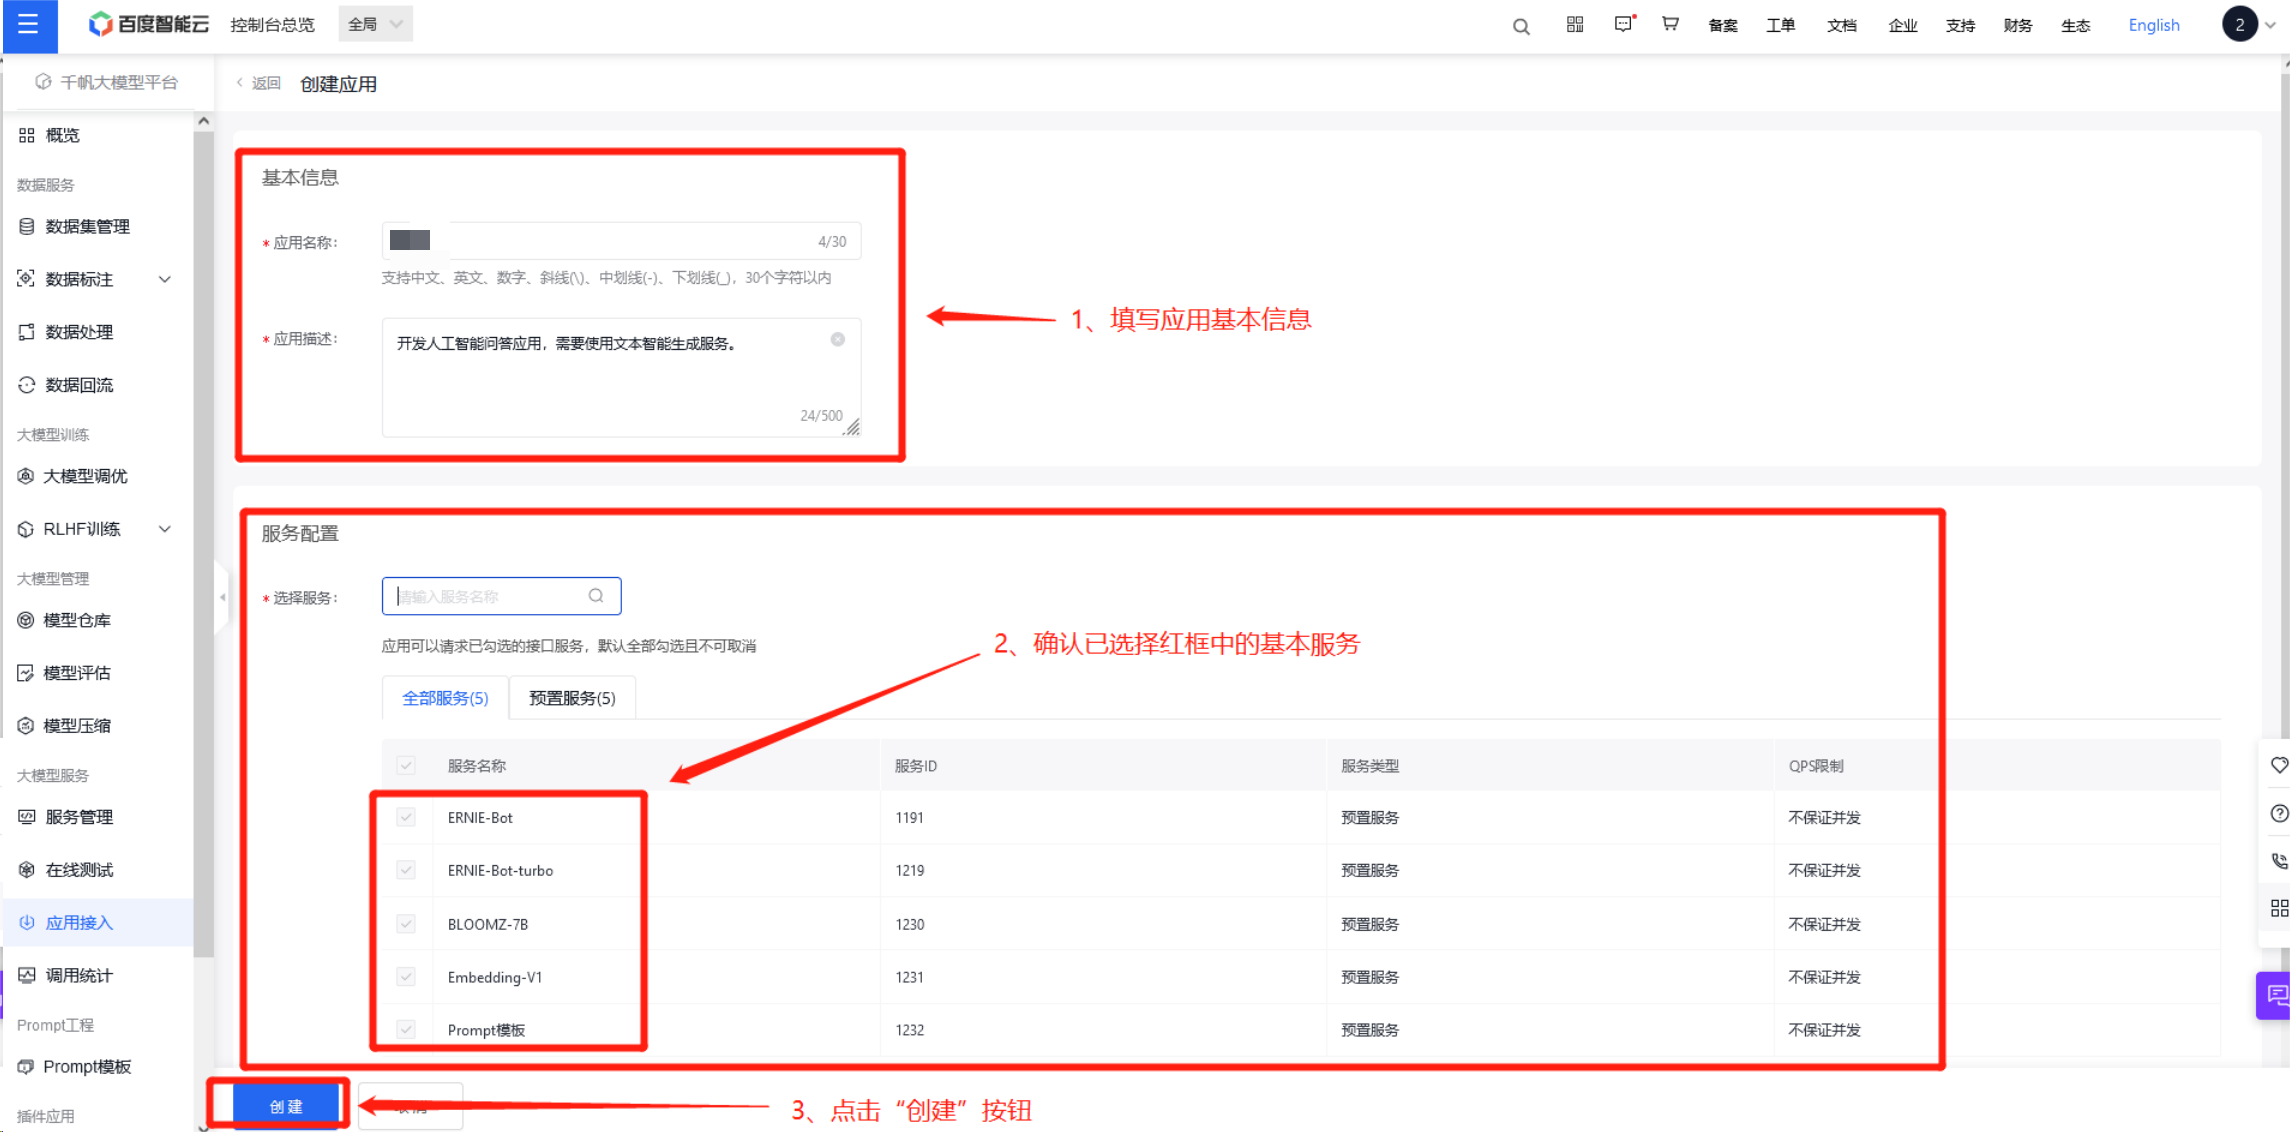The width and height of the screenshot is (2290, 1132).
Task: Open the product grid icon in header
Action: tap(1575, 24)
